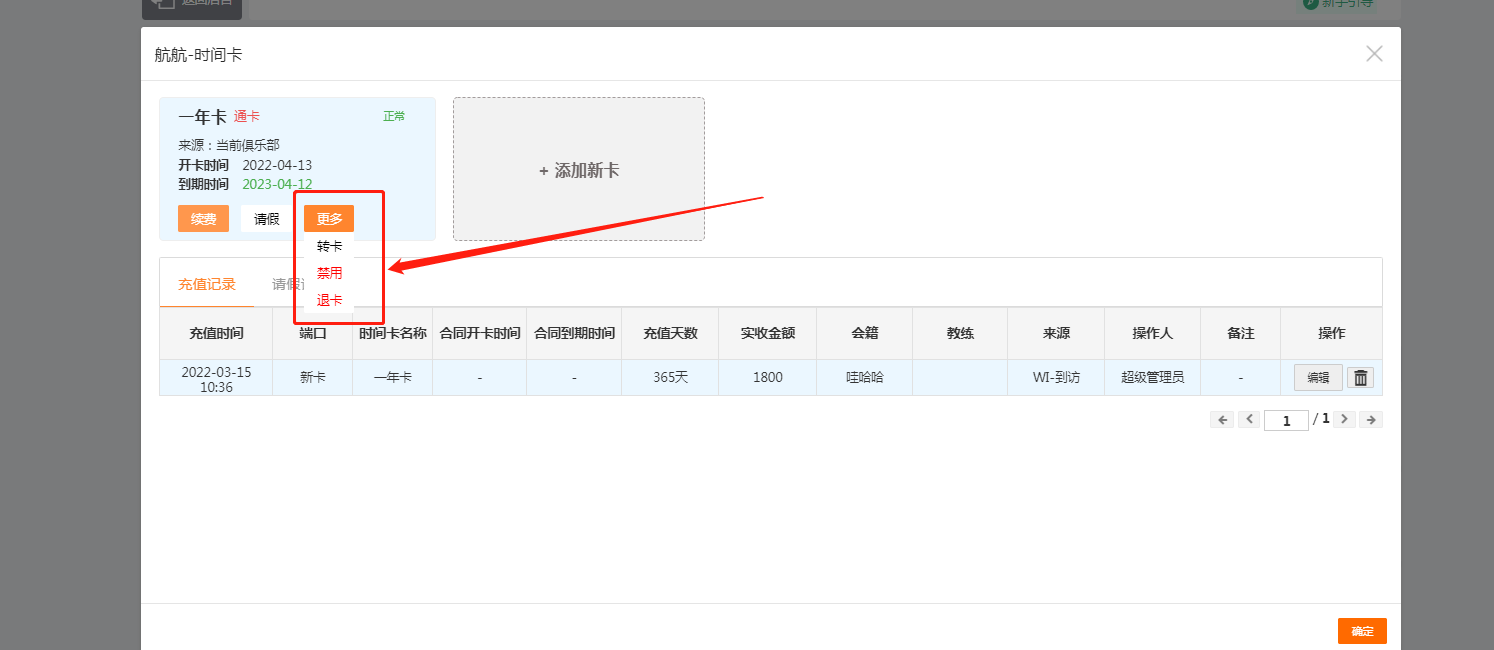The width and height of the screenshot is (1494, 650).
Task: Open the 请假 records tab
Action: pyautogui.click(x=284, y=284)
